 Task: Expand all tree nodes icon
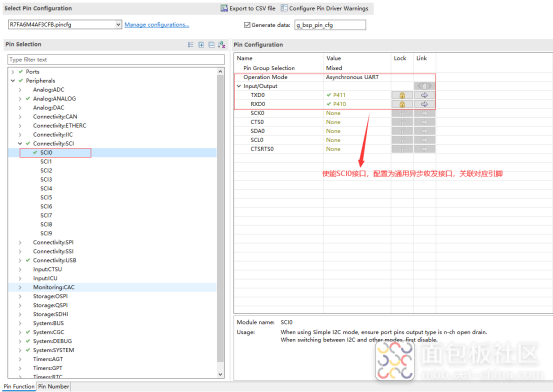click(x=201, y=45)
